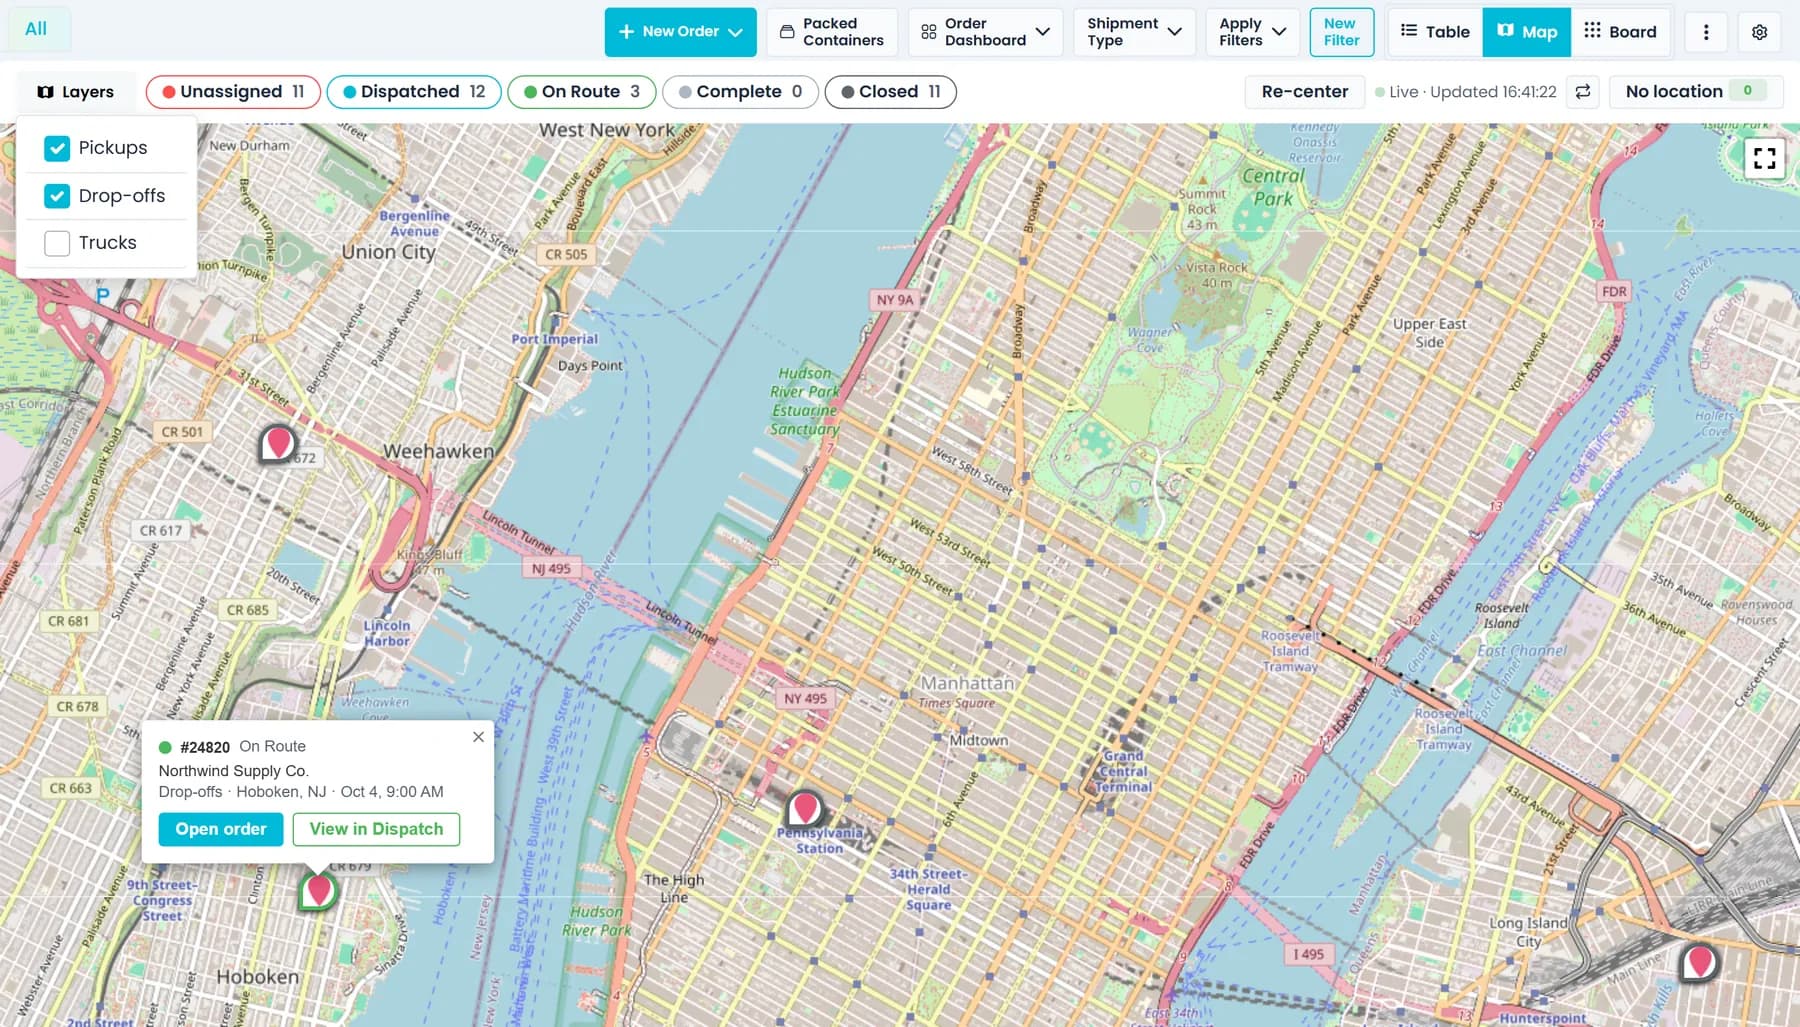Toggle the Unassigned 11 status filter

pyautogui.click(x=233, y=92)
